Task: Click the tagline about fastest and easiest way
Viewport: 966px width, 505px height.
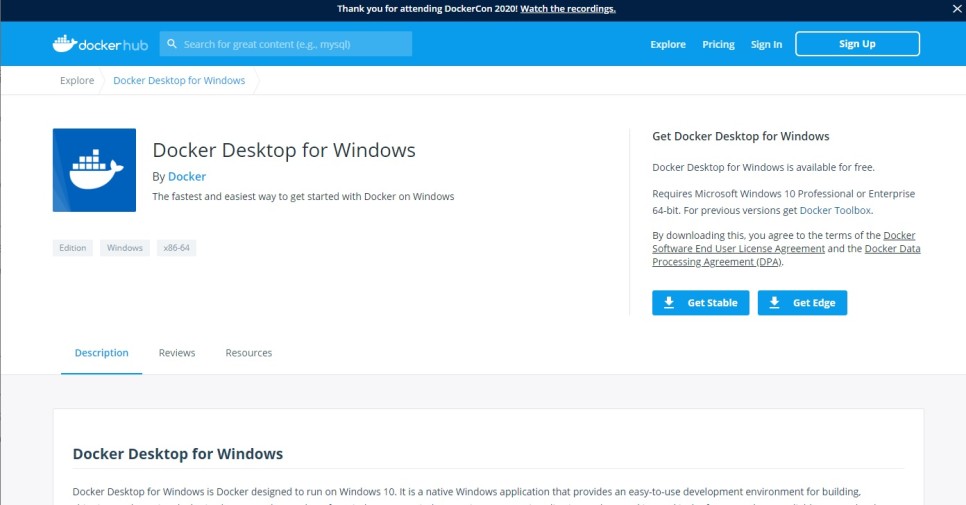Action: (303, 196)
